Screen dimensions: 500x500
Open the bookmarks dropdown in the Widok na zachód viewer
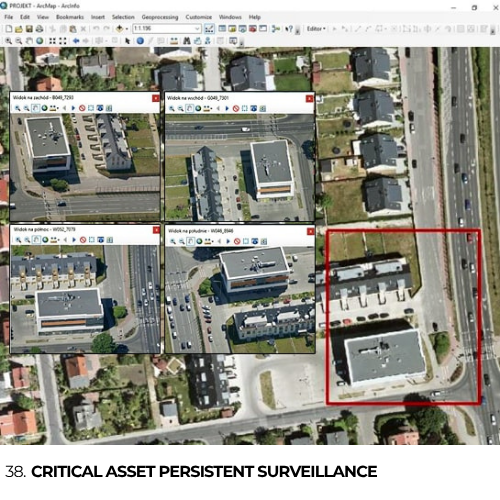[x=54, y=108]
